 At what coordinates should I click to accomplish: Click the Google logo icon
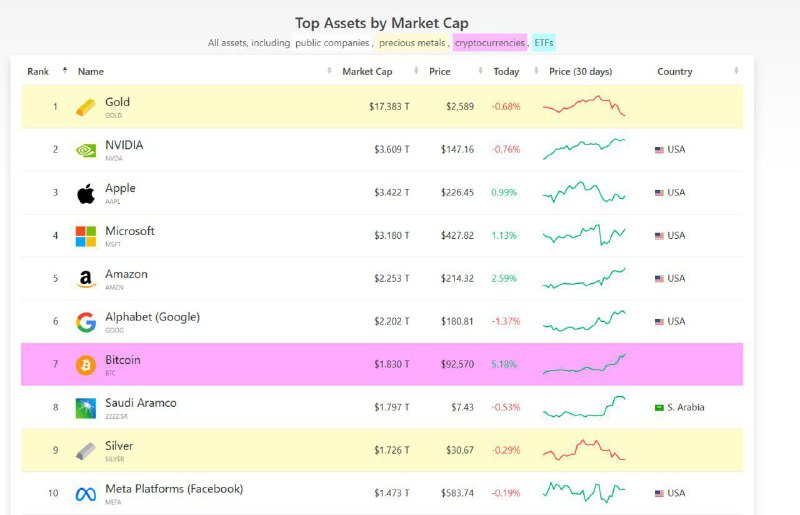point(86,322)
